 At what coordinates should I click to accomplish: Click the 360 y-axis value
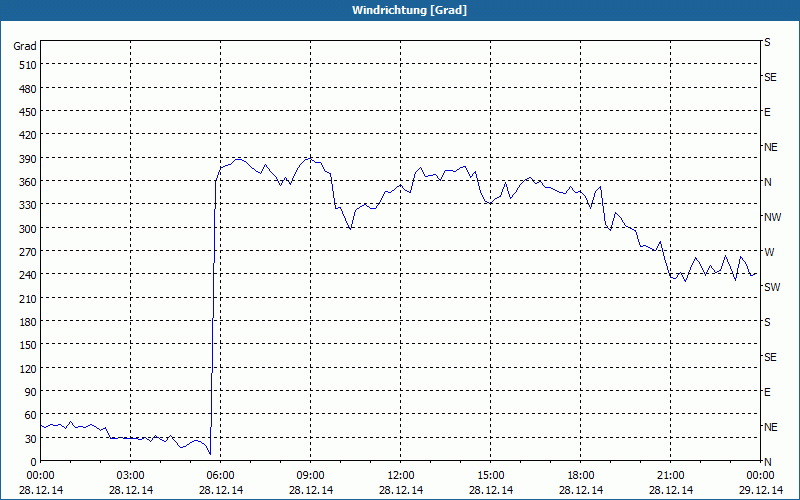(x=28, y=182)
